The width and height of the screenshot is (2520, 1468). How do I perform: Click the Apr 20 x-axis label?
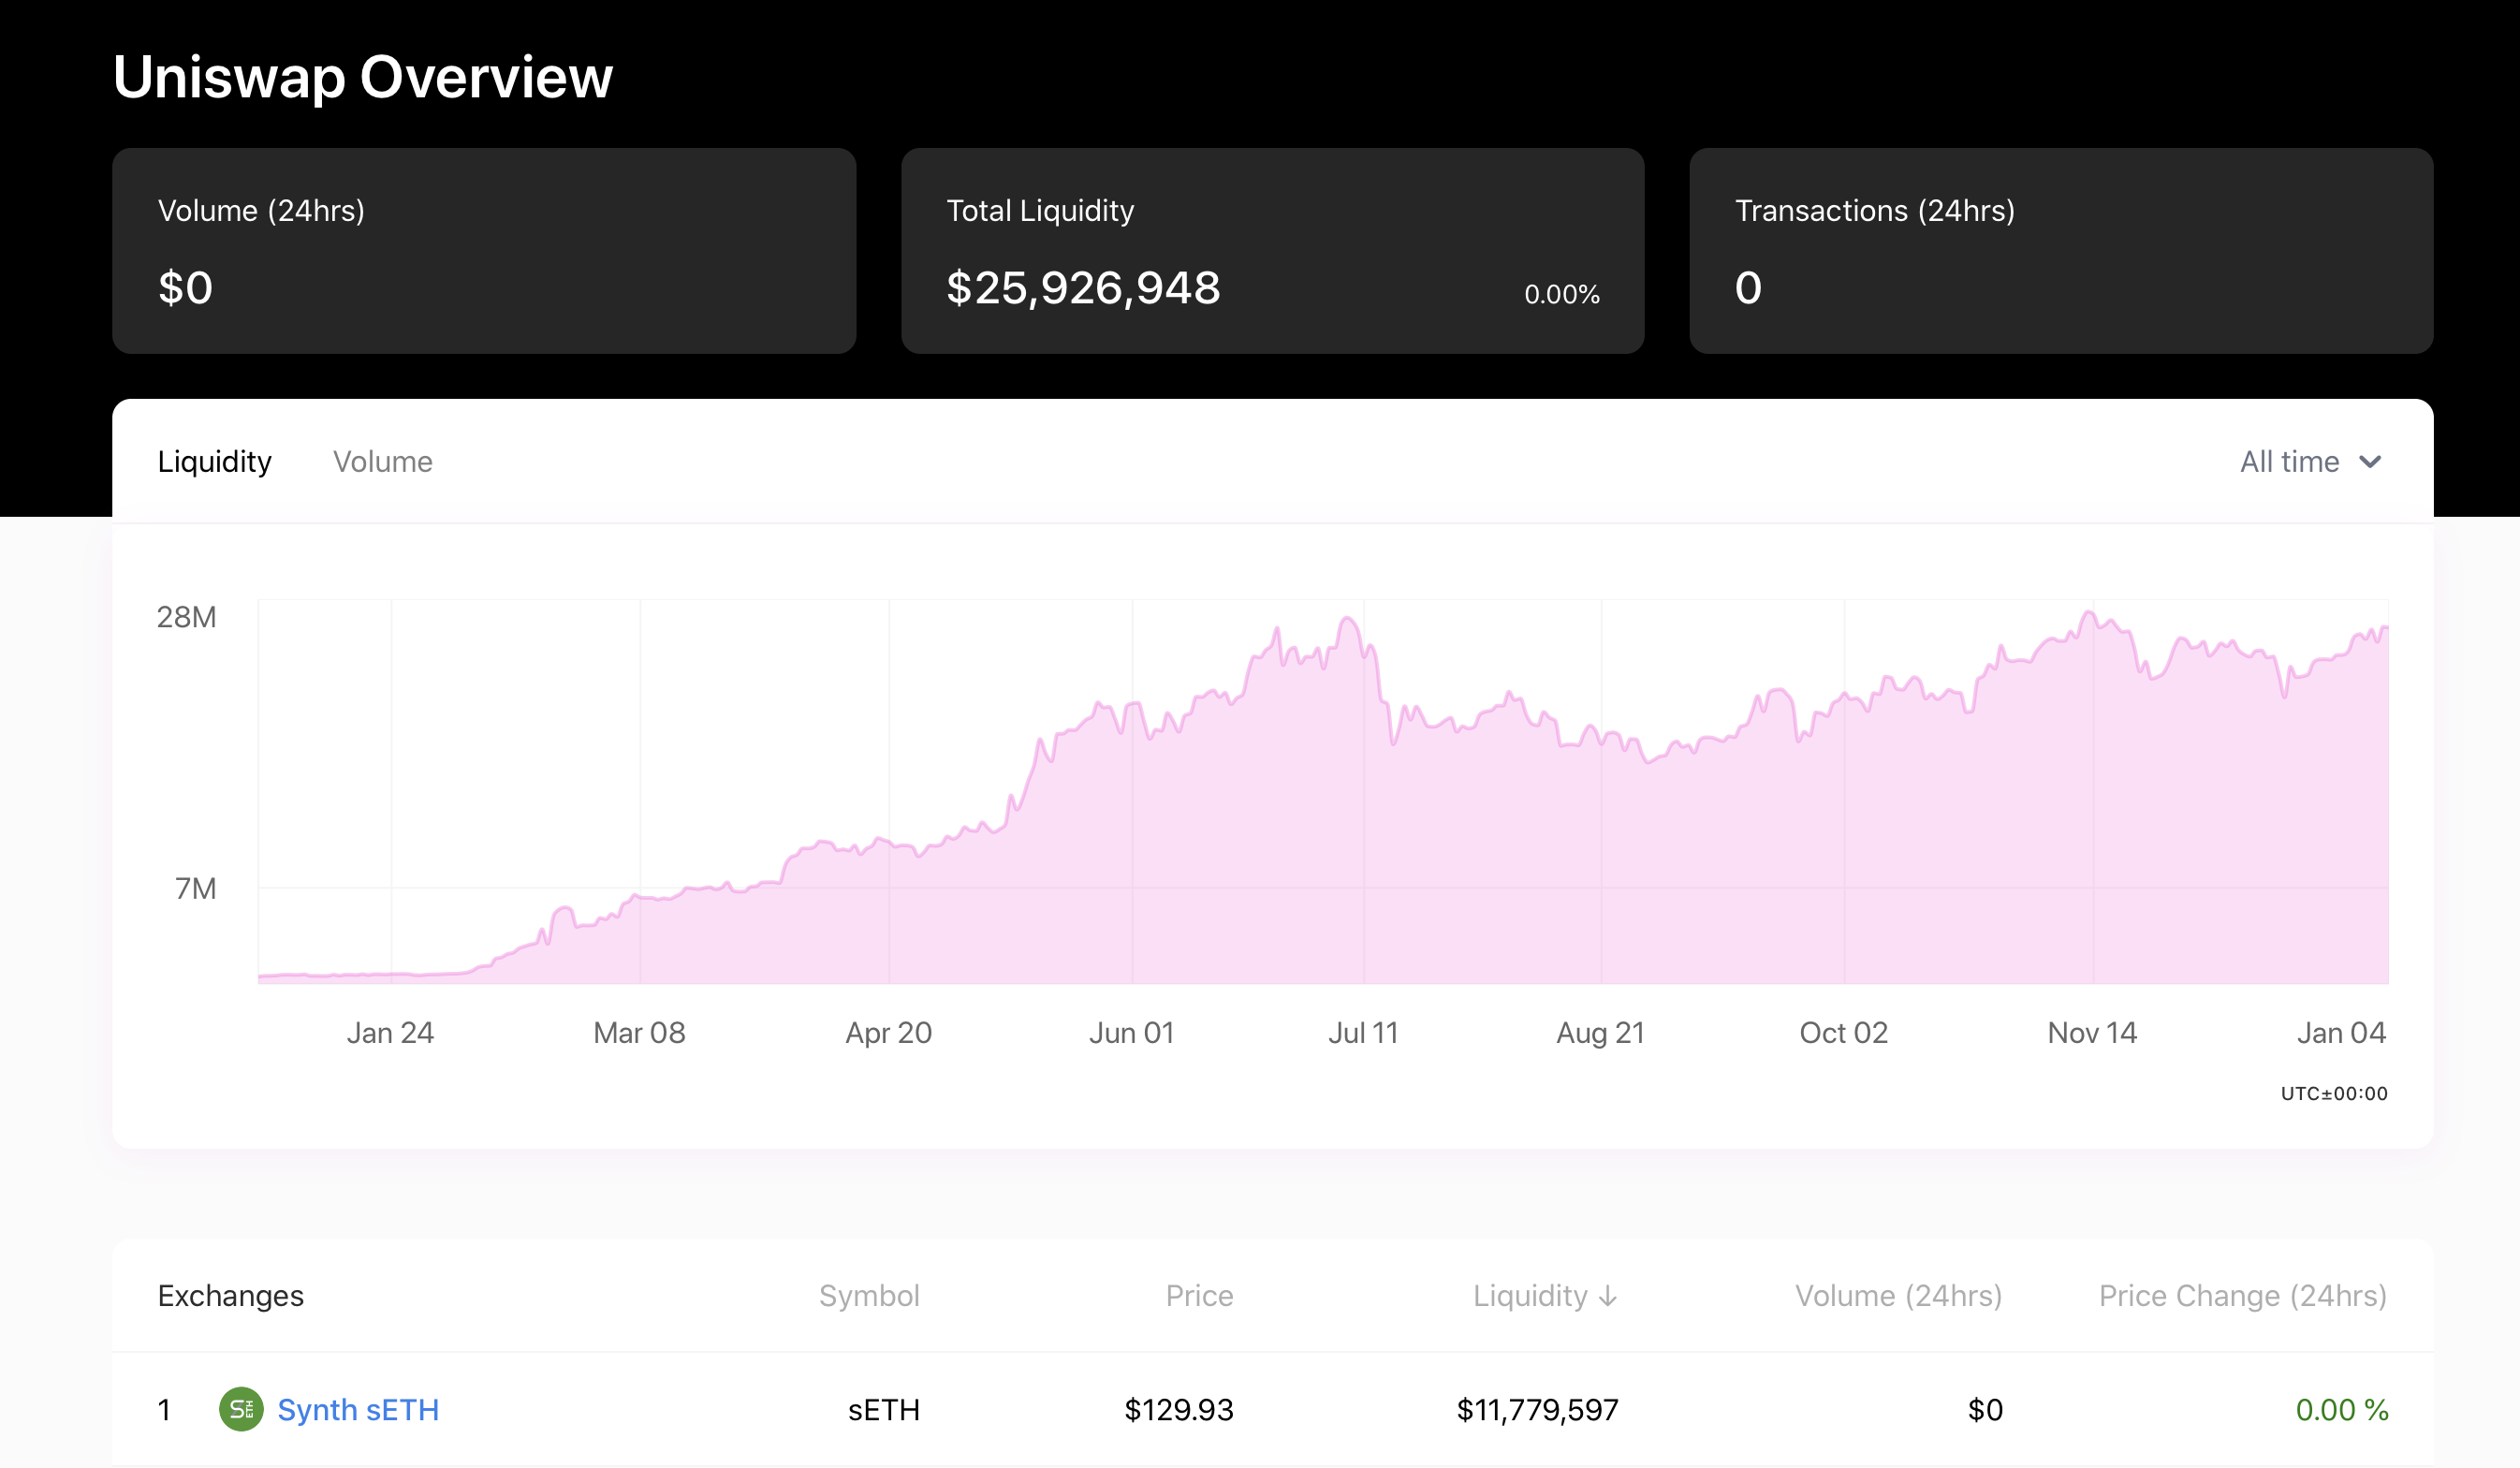pos(889,1032)
